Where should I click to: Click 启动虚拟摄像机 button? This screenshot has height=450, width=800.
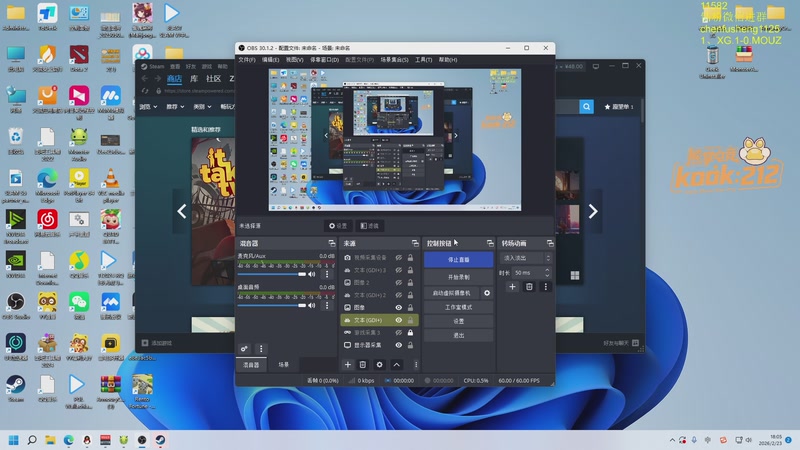click(x=452, y=293)
